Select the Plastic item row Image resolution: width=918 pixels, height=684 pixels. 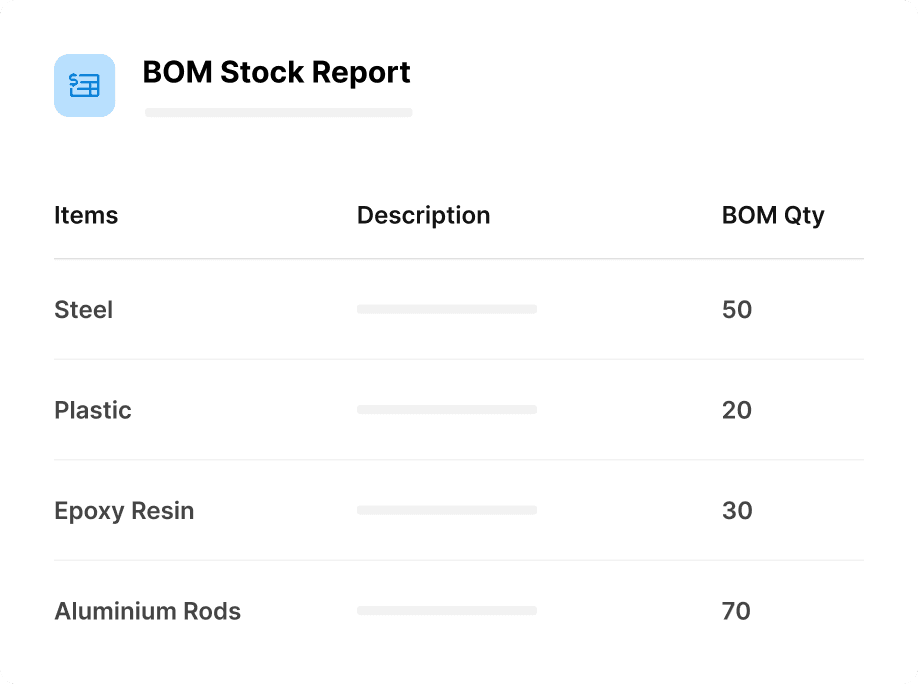93,410
